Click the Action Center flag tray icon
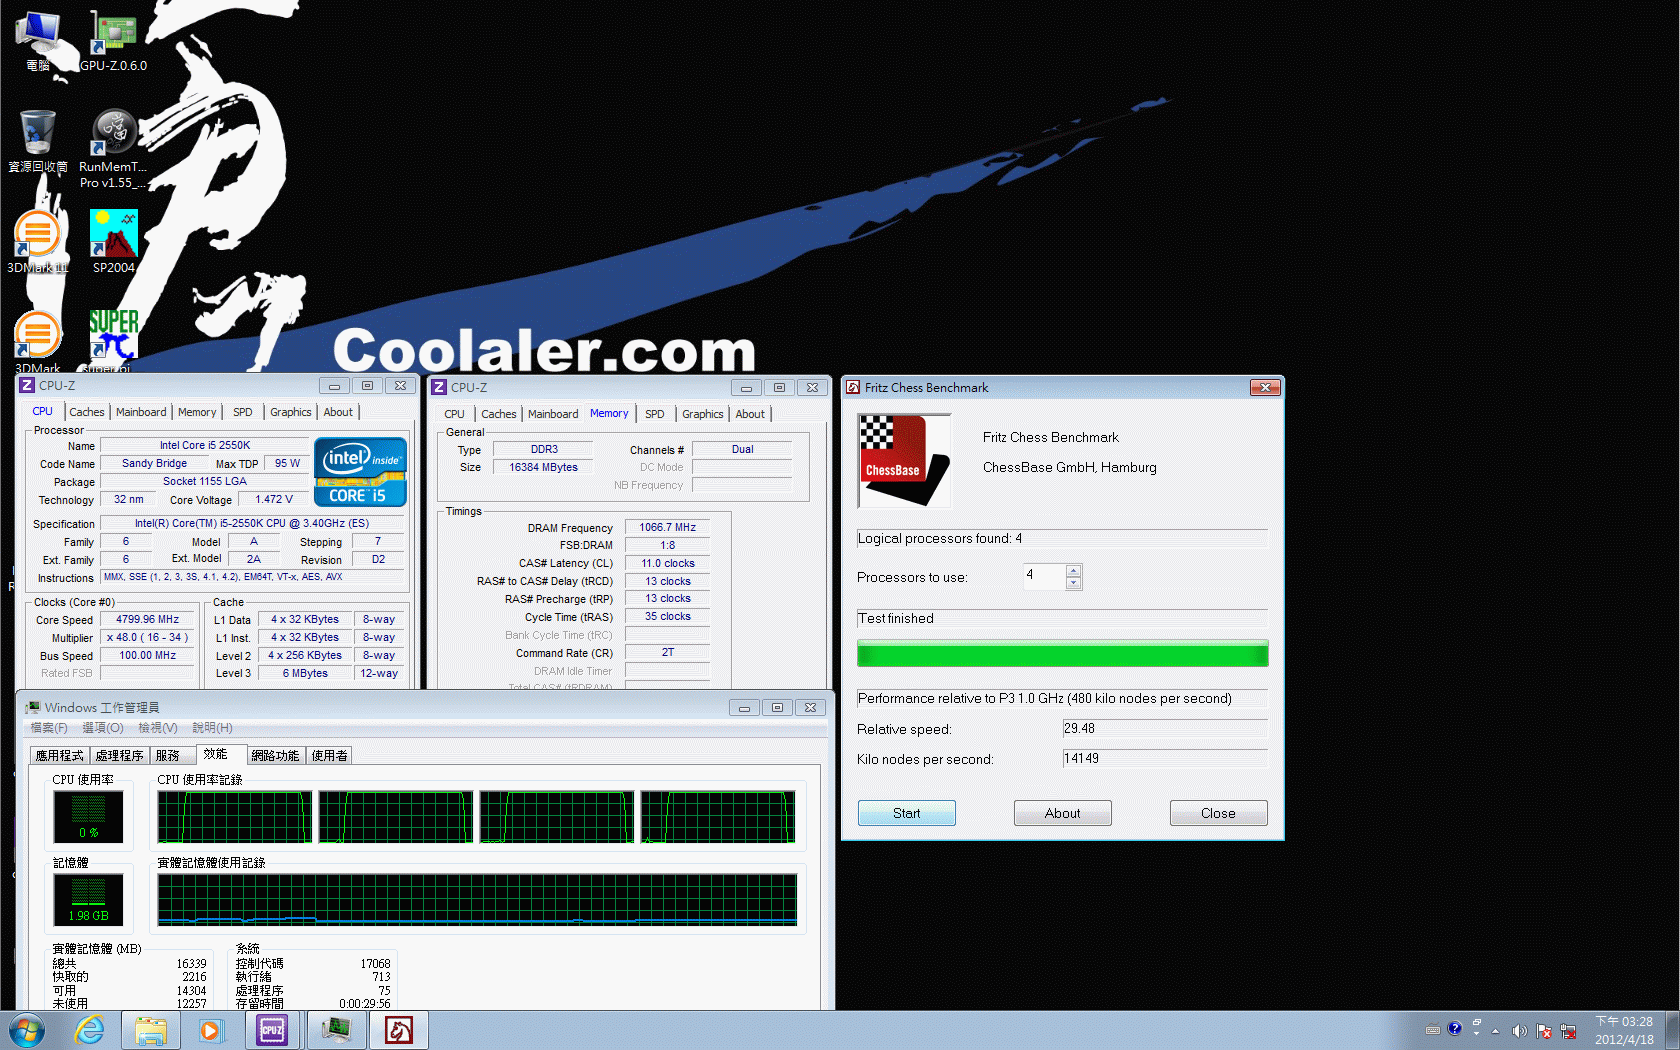The height and width of the screenshot is (1050, 1680). click(1544, 1031)
